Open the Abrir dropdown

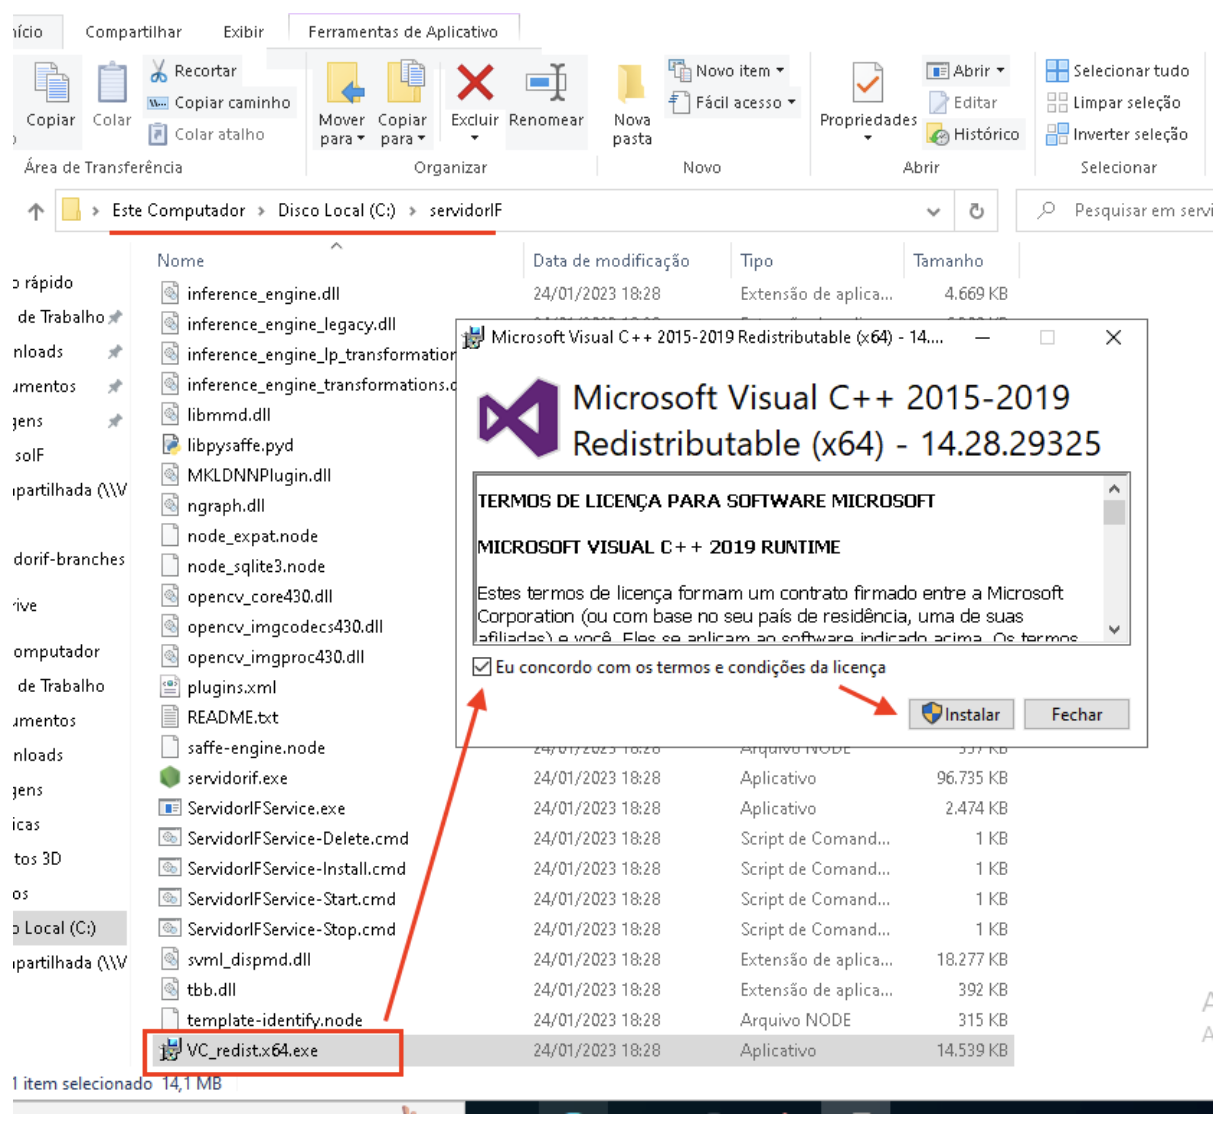pyautogui.click(x=966, y=71)
